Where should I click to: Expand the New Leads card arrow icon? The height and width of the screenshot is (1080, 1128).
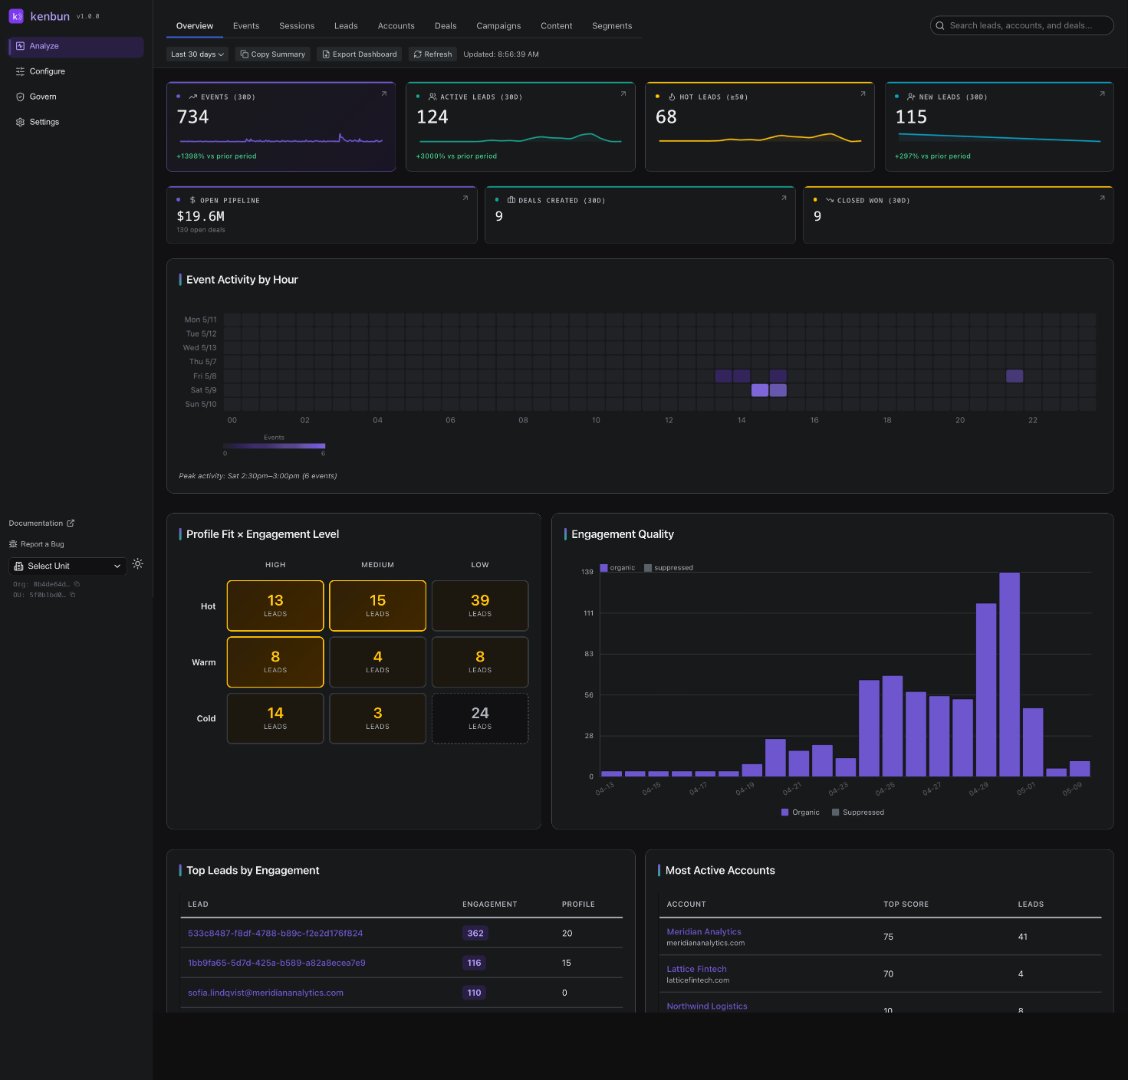pos(1101,94)
